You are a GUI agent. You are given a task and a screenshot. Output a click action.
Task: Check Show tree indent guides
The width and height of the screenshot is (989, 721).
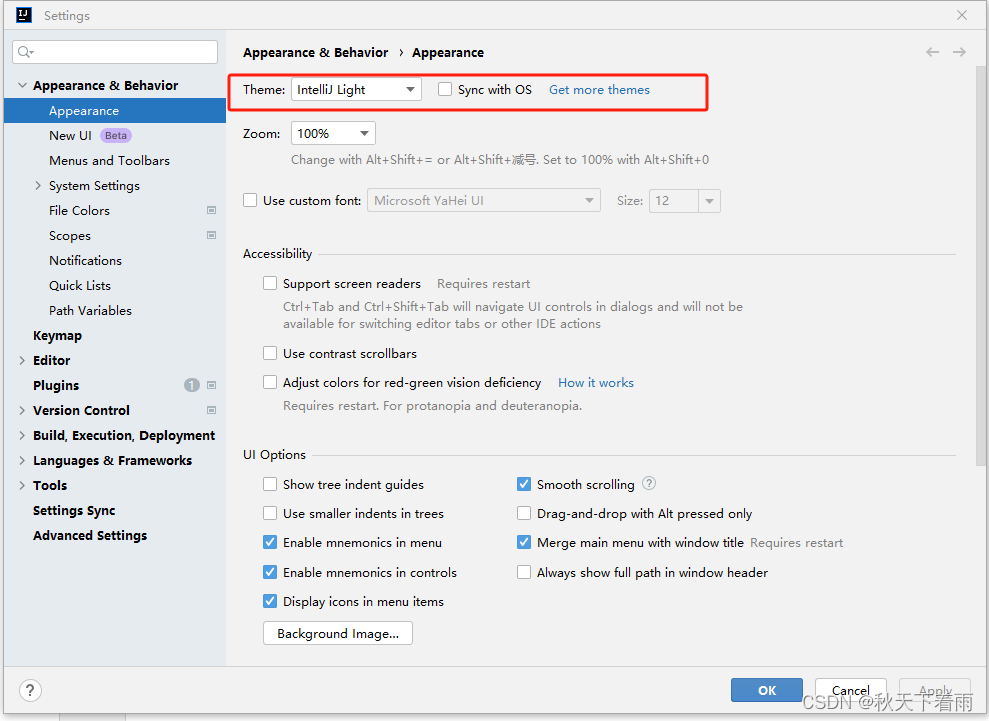pyautogui.click(x=270, y=484)
